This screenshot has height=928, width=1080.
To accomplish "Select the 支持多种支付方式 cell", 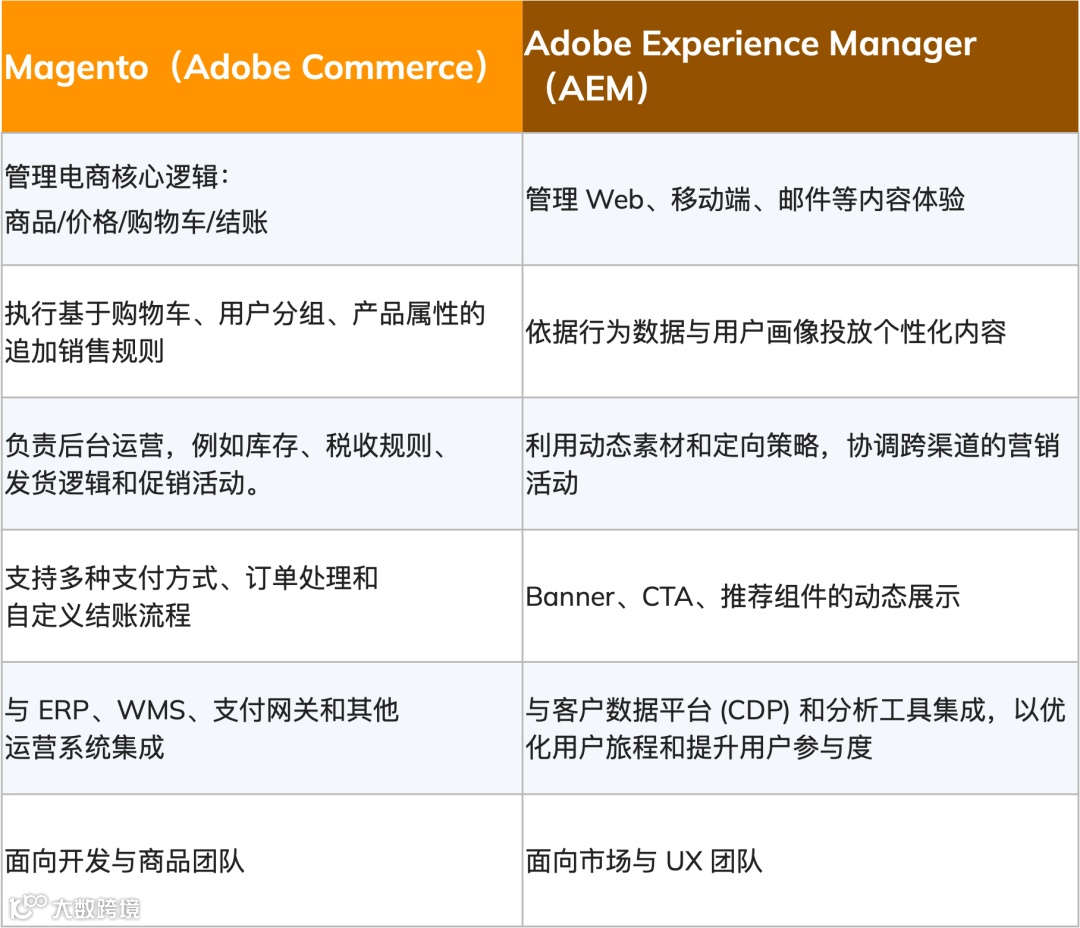I will [x=262, y=596].
